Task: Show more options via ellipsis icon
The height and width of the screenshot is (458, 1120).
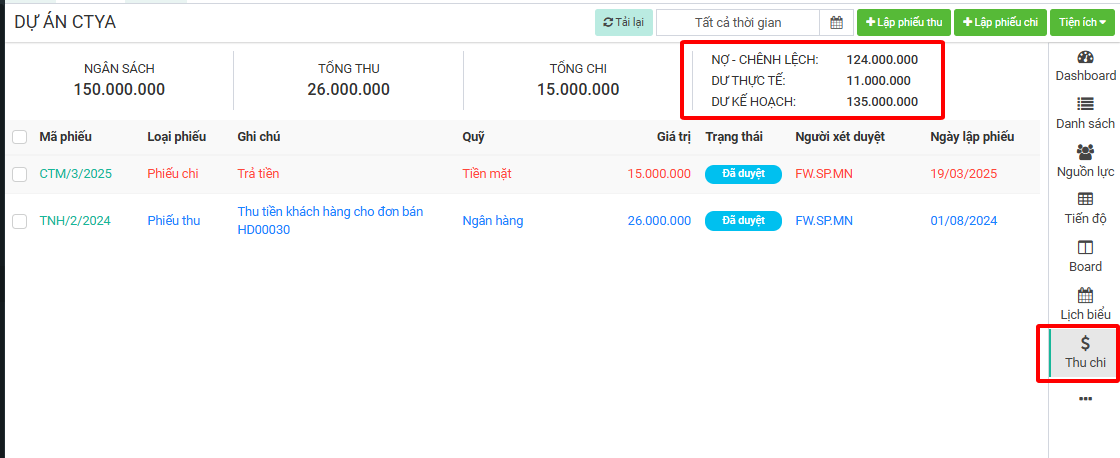Action: pyautogui.click(x=1085, y=399)
